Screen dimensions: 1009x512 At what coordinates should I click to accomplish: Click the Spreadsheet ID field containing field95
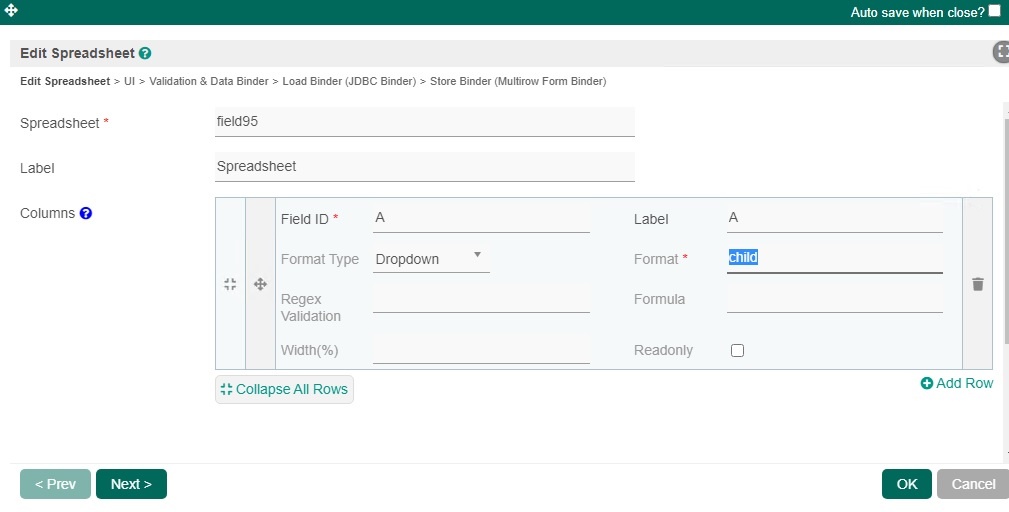425,121
